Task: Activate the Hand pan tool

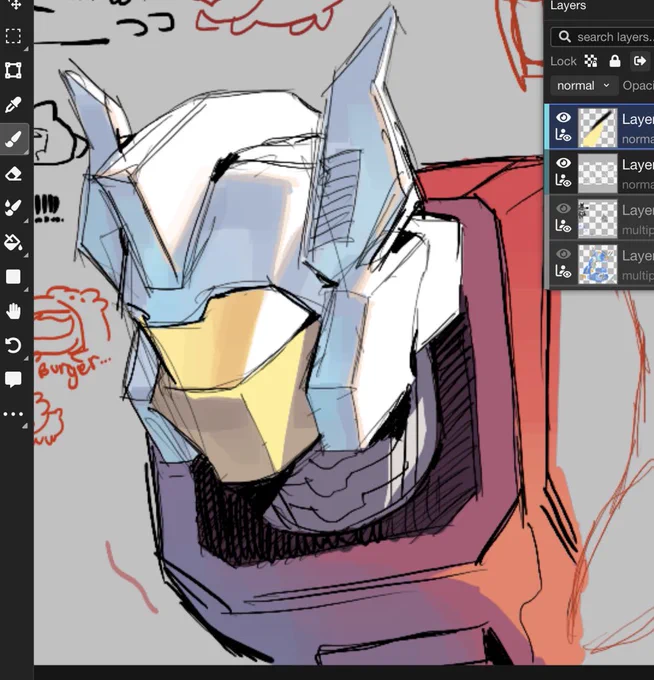Action: pos(13,311)
